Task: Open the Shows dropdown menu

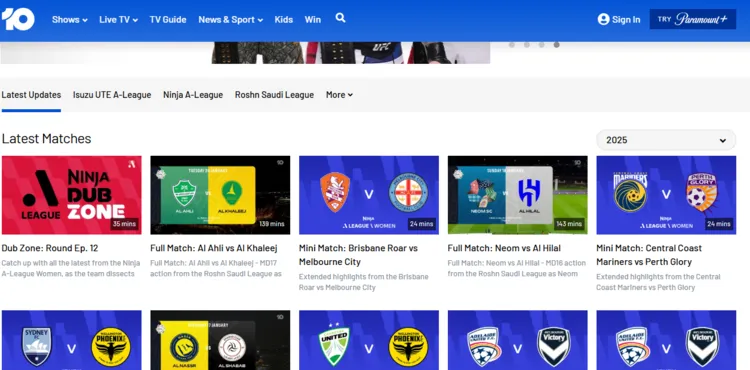Action: tap(70, 20)
